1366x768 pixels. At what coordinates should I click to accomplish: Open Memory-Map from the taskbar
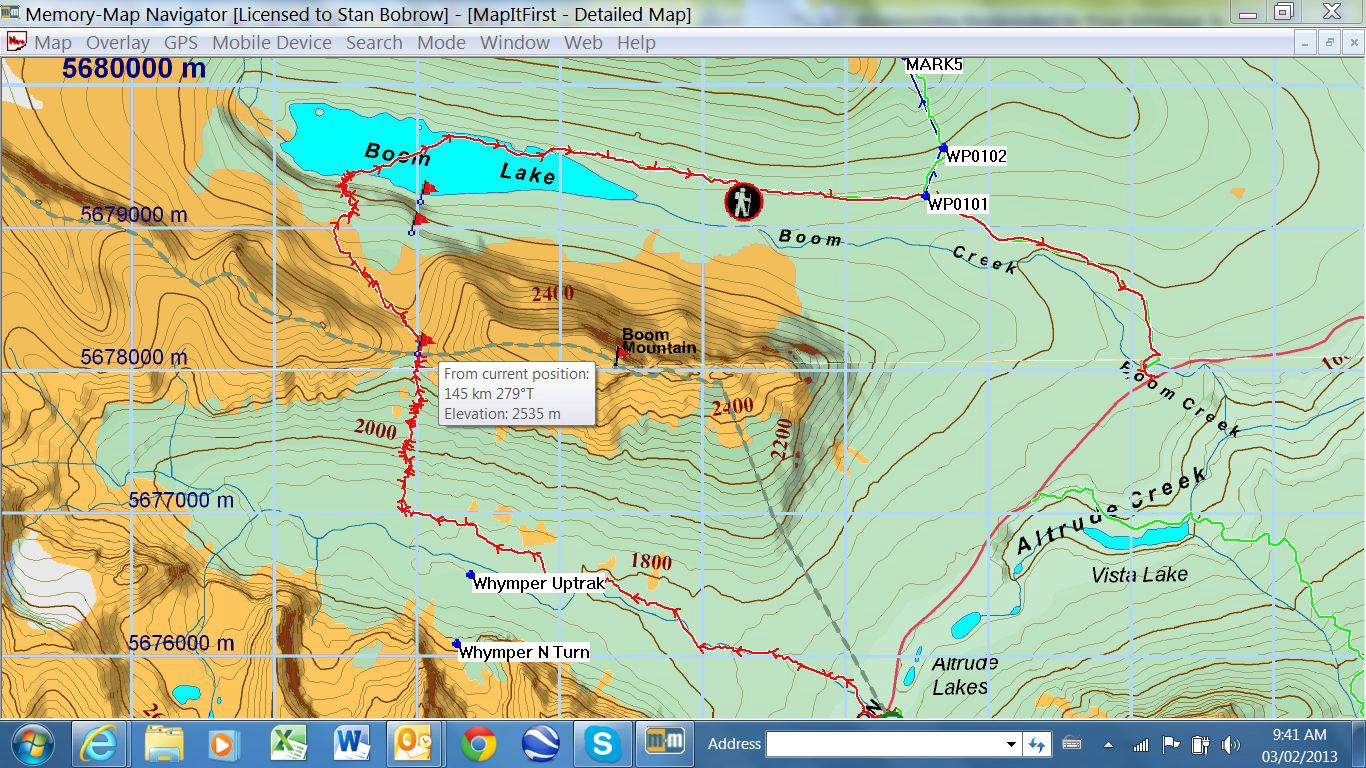tap(664, 744)
